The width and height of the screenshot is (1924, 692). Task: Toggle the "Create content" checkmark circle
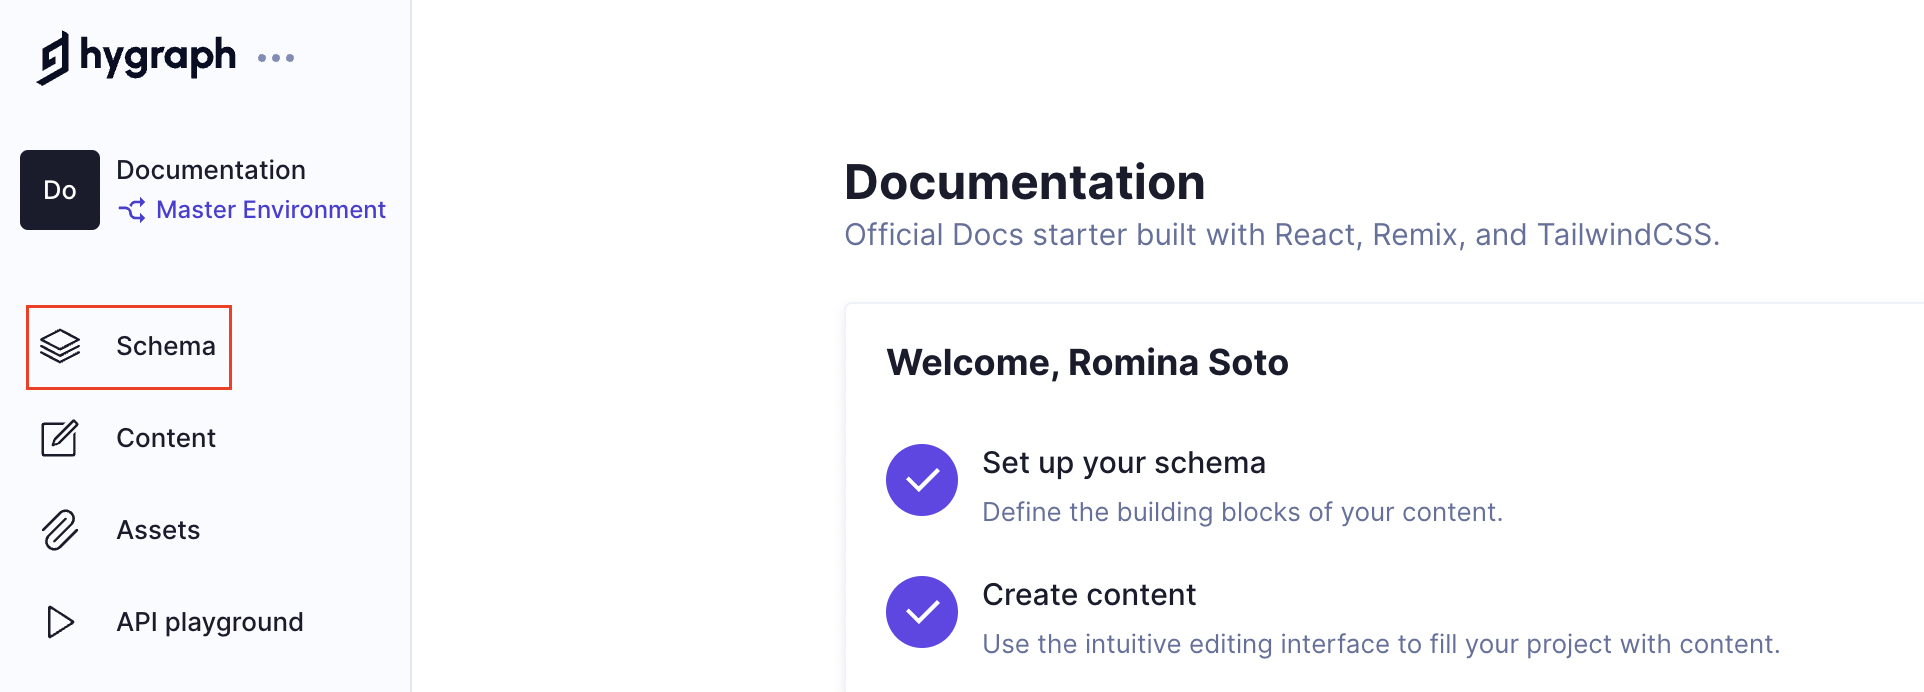(922, 612)
